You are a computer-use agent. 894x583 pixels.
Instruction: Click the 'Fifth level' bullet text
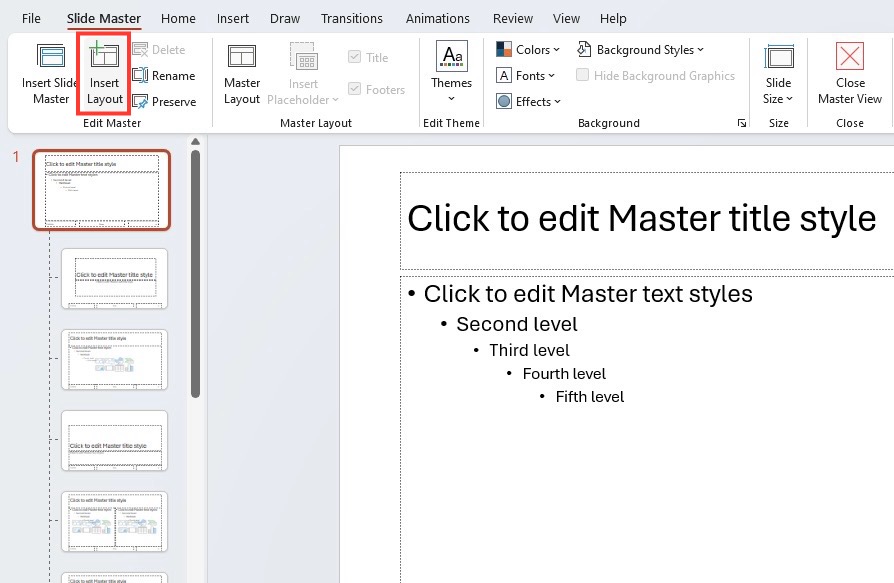coord(590,397)
